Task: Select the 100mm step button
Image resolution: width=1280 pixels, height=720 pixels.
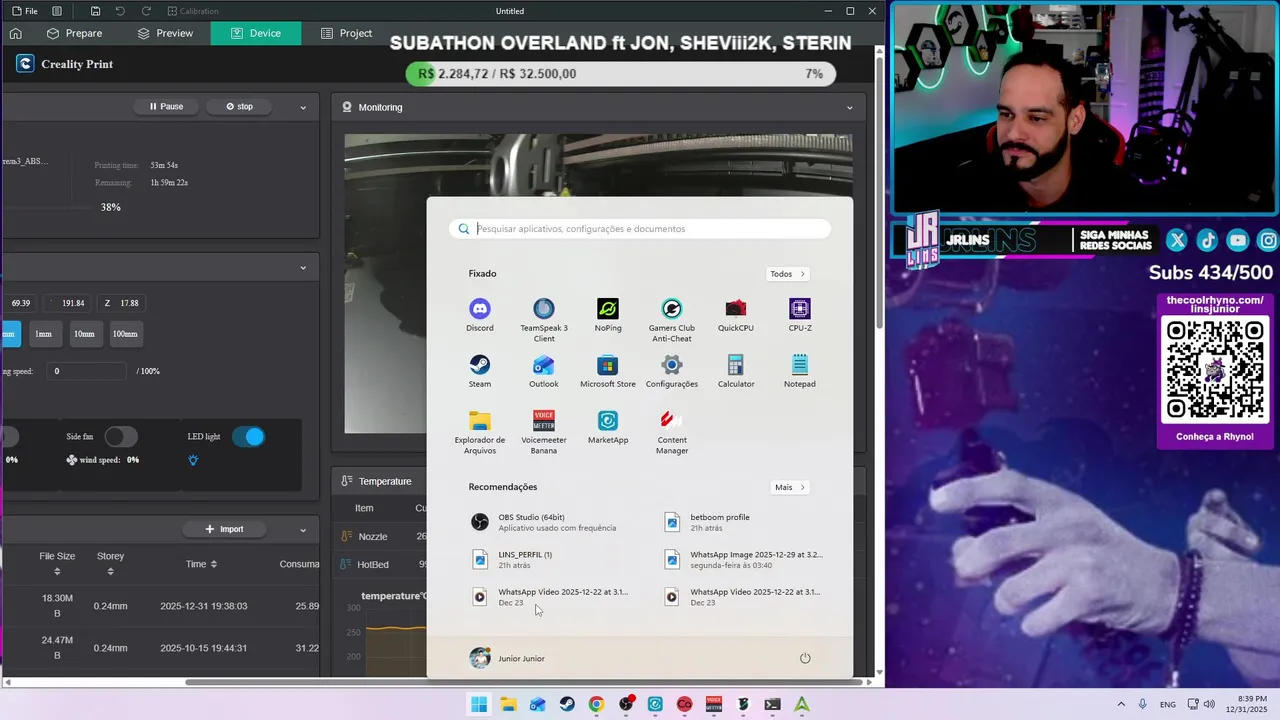Action: (125, 334)
